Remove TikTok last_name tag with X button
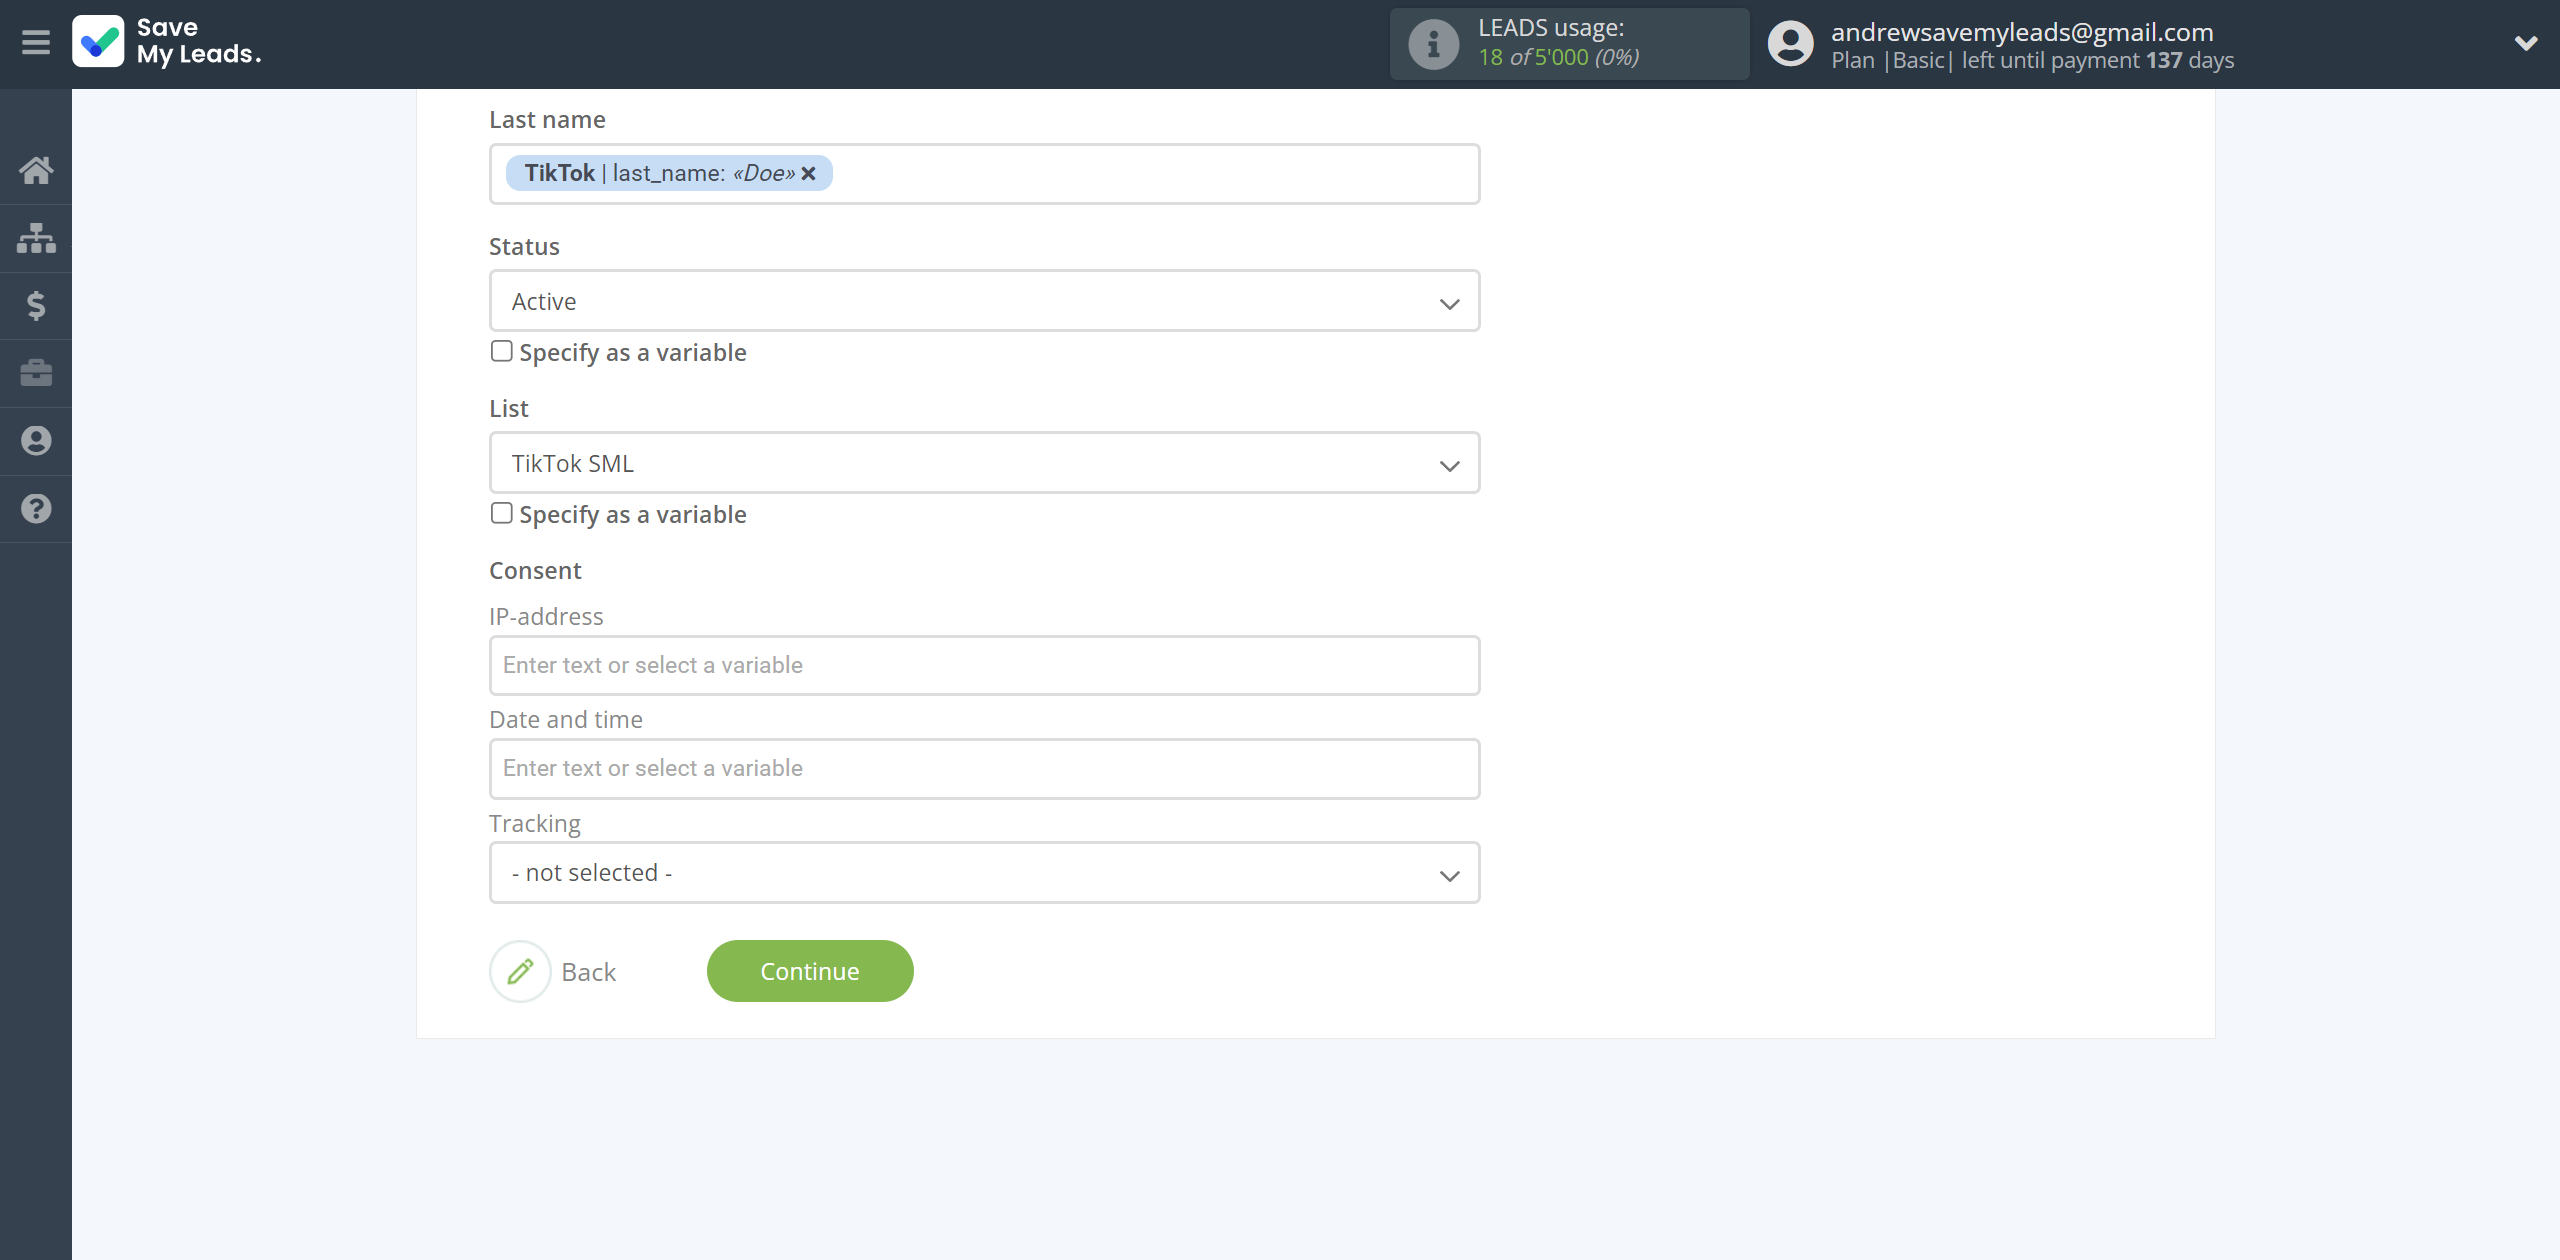The height and width of the screenshot is (1260, 2560). (810, 173)
